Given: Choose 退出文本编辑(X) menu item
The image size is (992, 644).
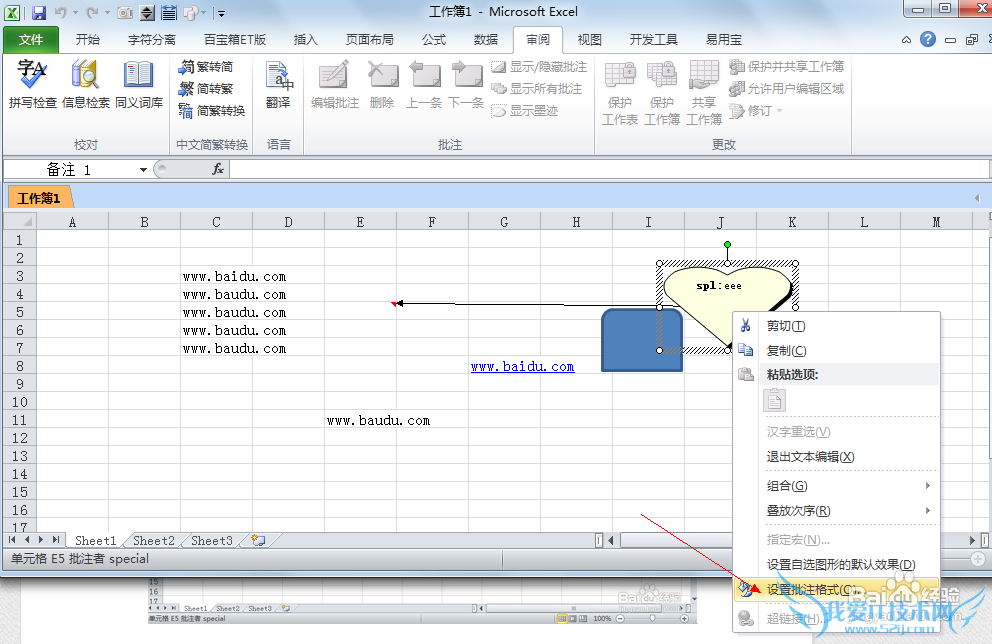Looking at the screenshot, I should [836, 457].
